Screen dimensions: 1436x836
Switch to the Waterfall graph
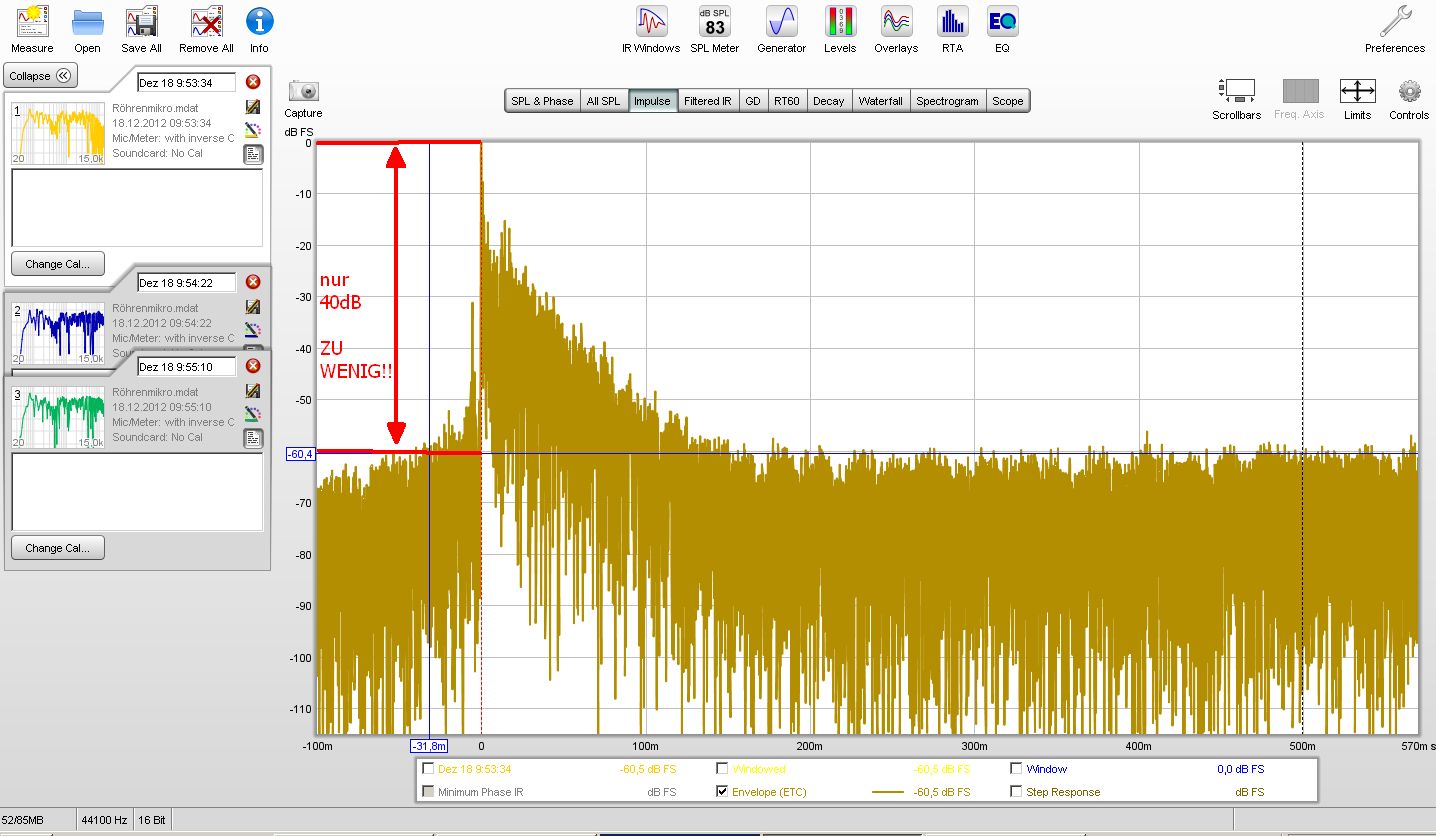tap(881, 101)
